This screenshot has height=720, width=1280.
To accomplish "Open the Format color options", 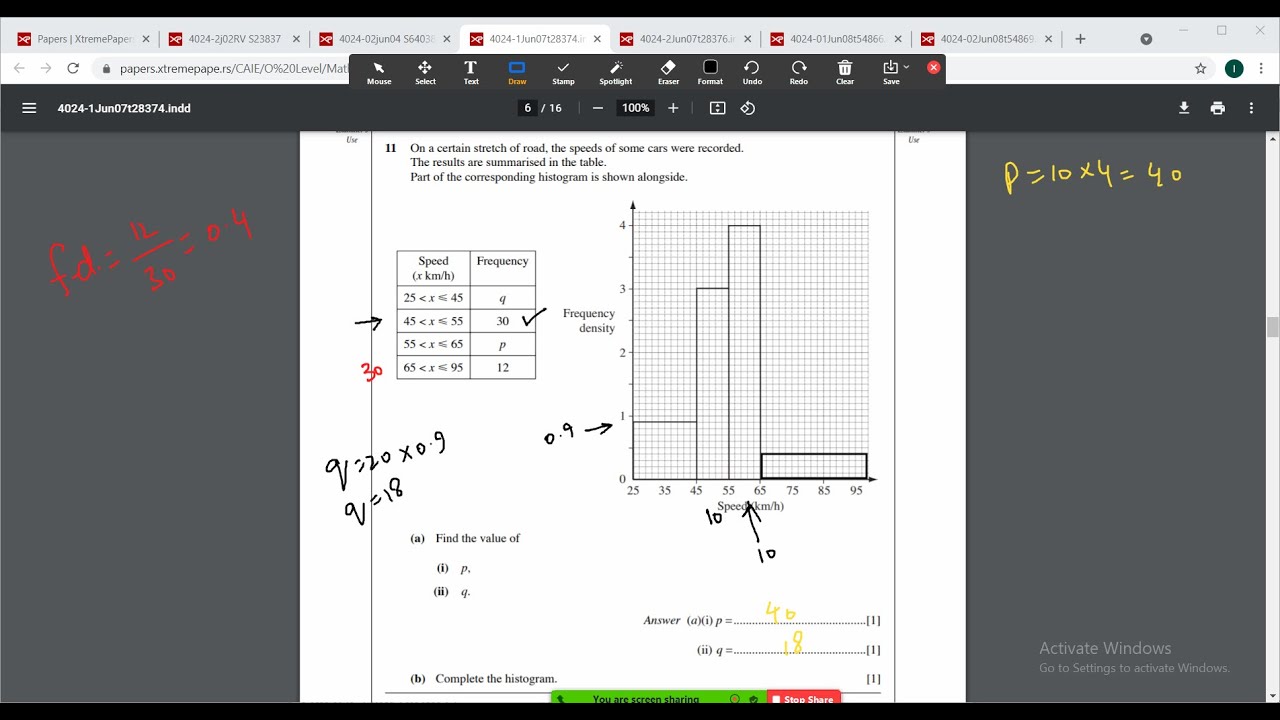I will [x=710, y=72].
